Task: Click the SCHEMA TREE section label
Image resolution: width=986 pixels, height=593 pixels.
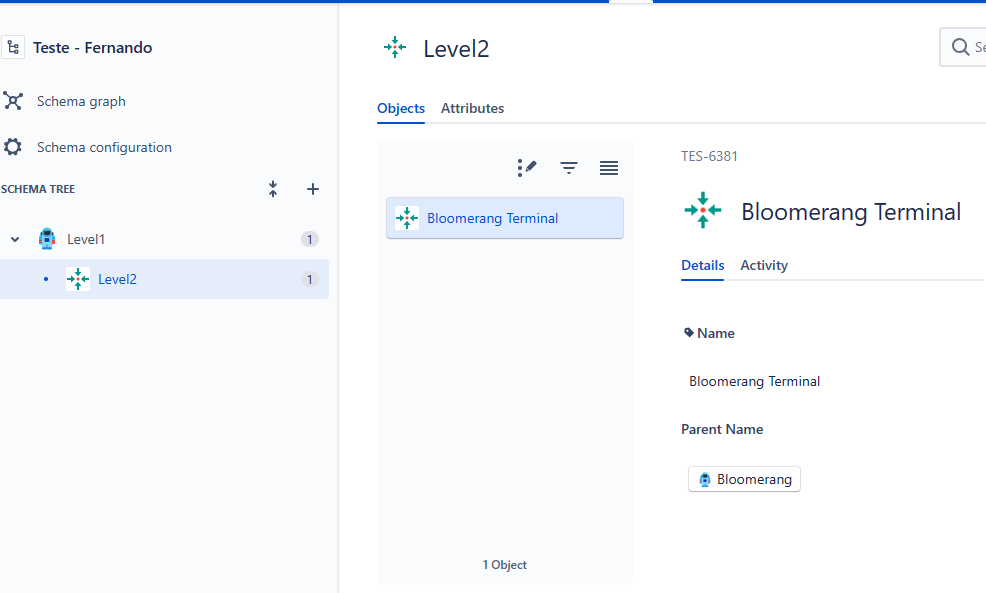Action: tap(38, 189)
